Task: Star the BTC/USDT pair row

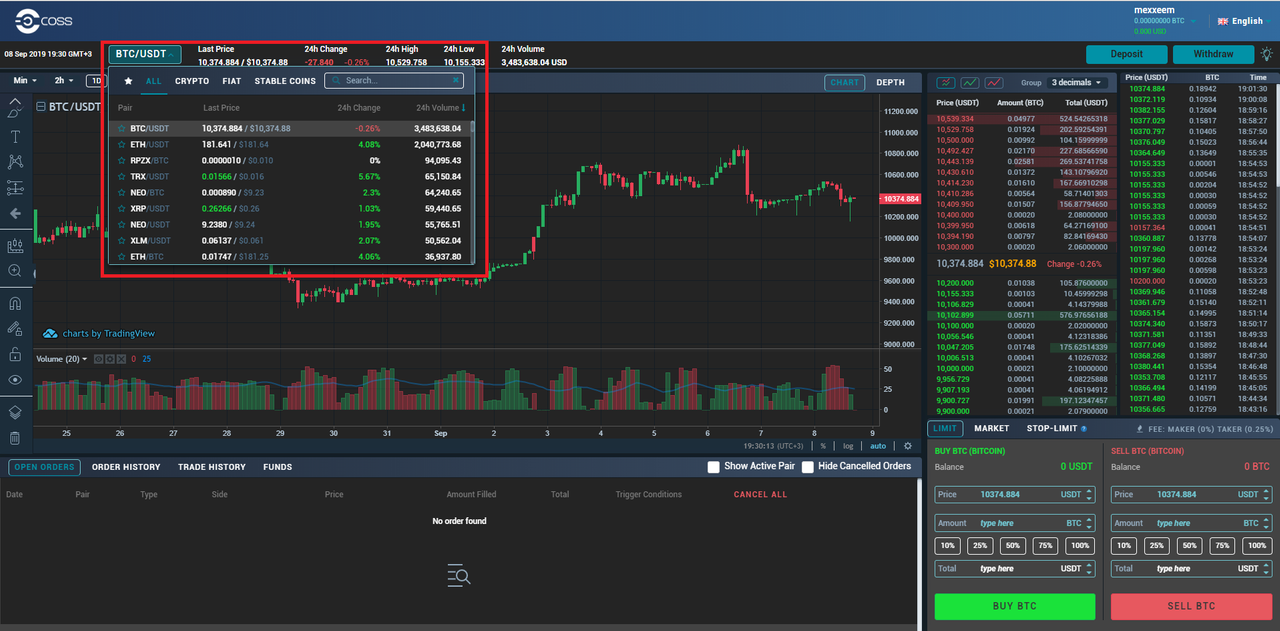Action: click(121, 129)
